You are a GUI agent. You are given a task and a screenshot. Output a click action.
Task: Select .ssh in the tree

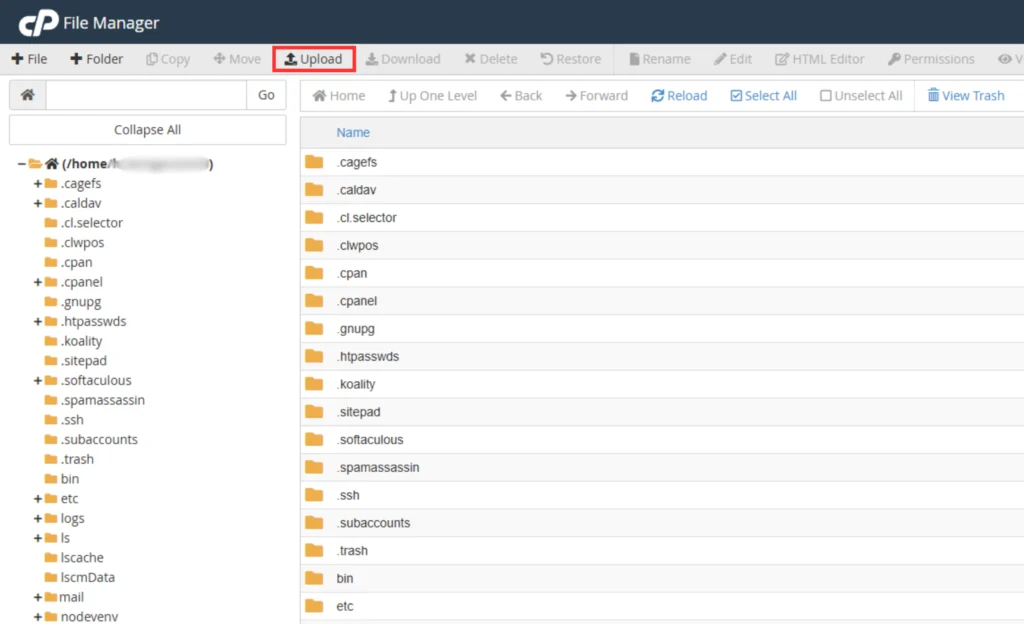72,420
